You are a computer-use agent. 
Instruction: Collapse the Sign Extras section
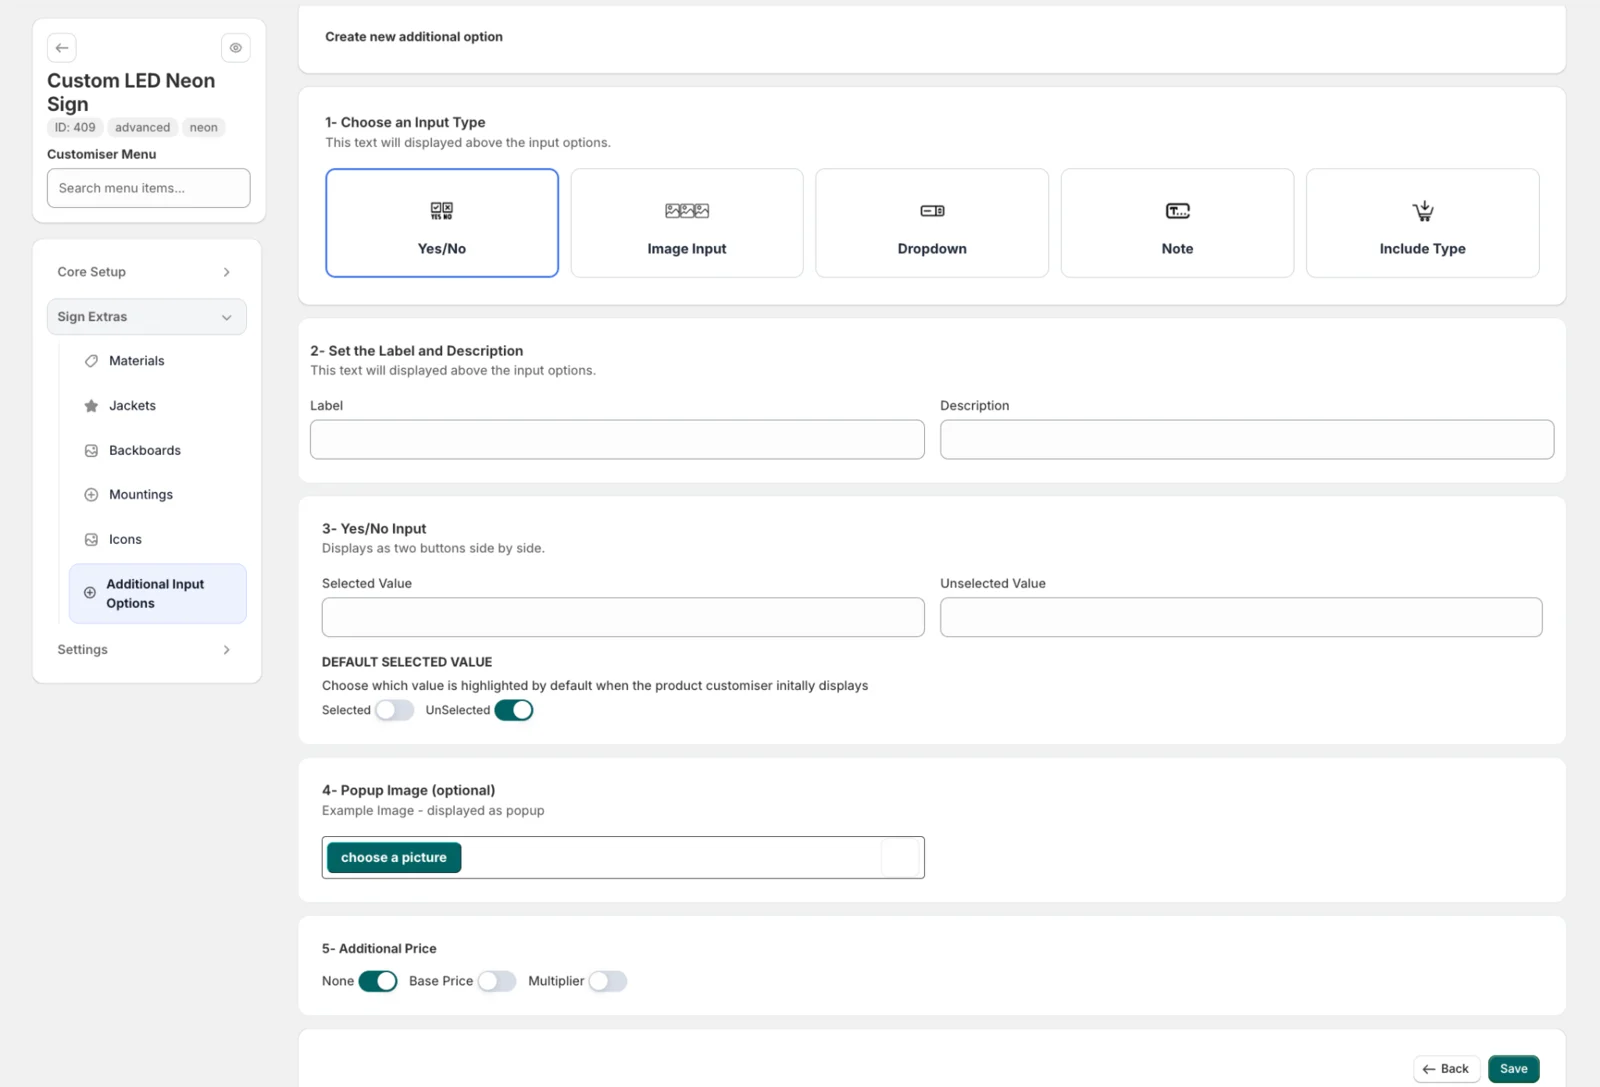[x=147, y=317]
